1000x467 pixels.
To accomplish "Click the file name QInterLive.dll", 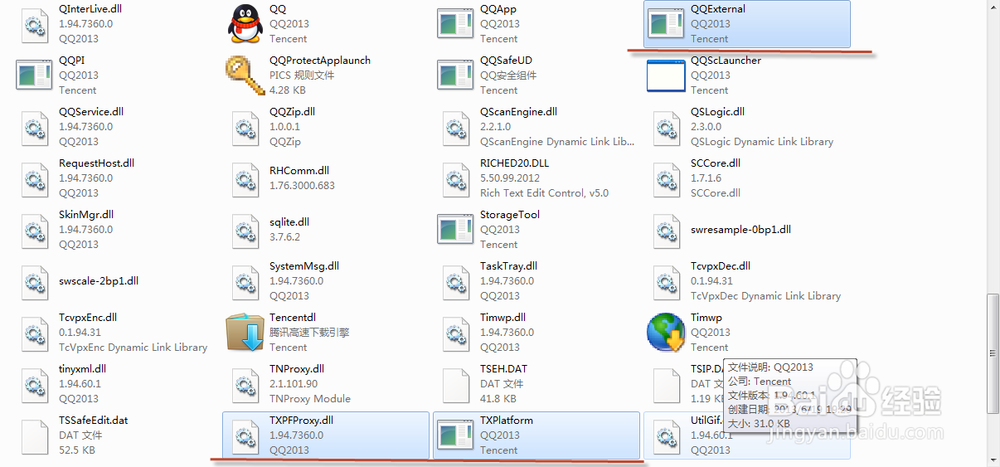I will tap(91, 9).
